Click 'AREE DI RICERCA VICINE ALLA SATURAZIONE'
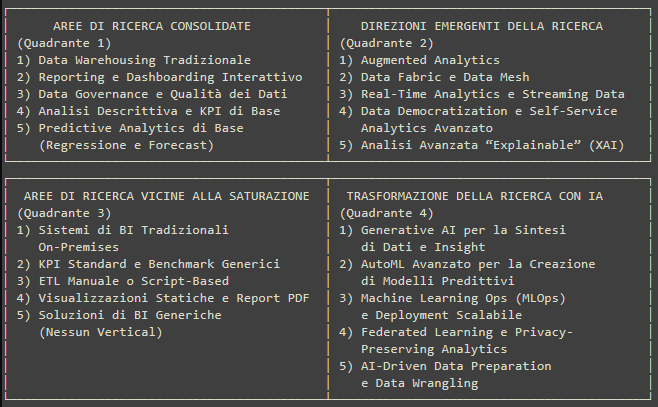This screenshot has width=658, height=407. coord(167,196)
